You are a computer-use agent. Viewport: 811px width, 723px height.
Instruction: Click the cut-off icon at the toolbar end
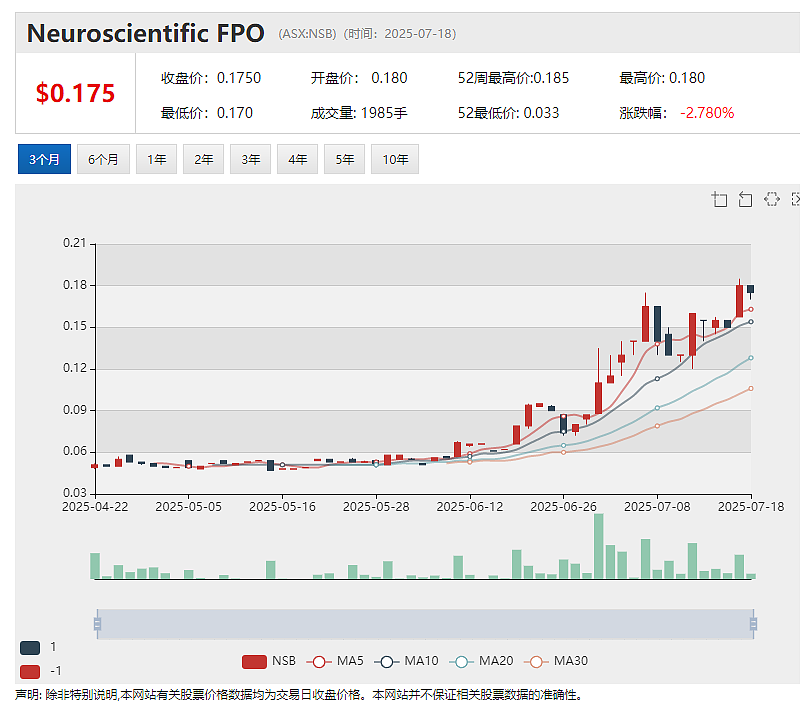click(796, 199)
